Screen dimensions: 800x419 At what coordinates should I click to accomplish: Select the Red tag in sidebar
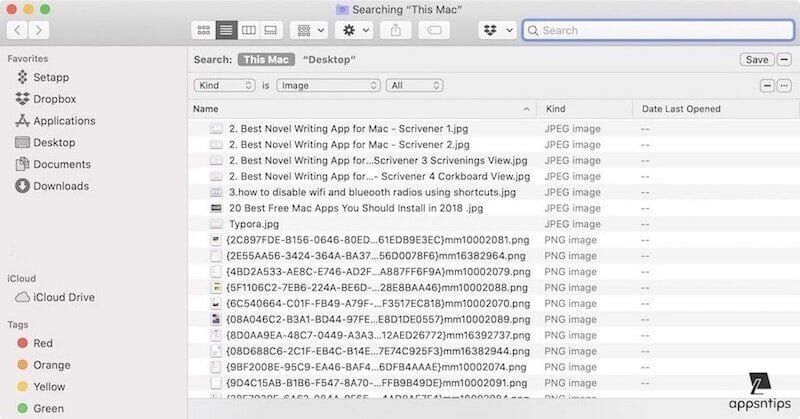tap(44, 343)
